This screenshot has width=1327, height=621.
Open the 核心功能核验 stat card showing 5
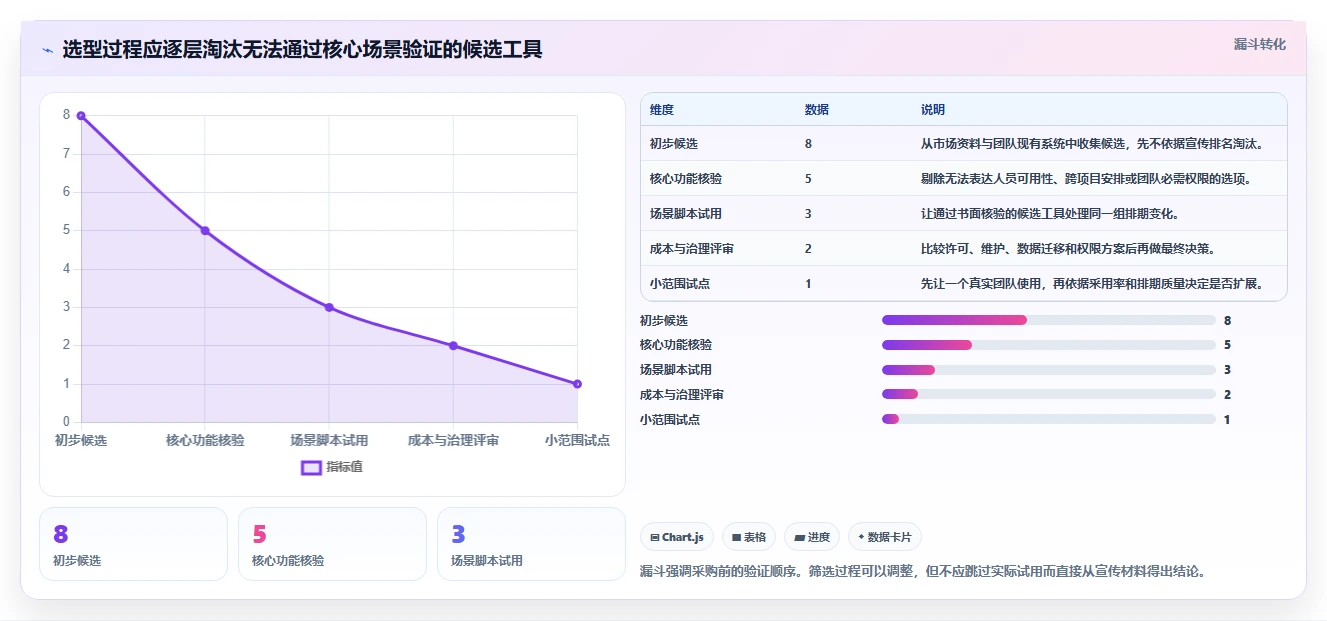[333, 544]
